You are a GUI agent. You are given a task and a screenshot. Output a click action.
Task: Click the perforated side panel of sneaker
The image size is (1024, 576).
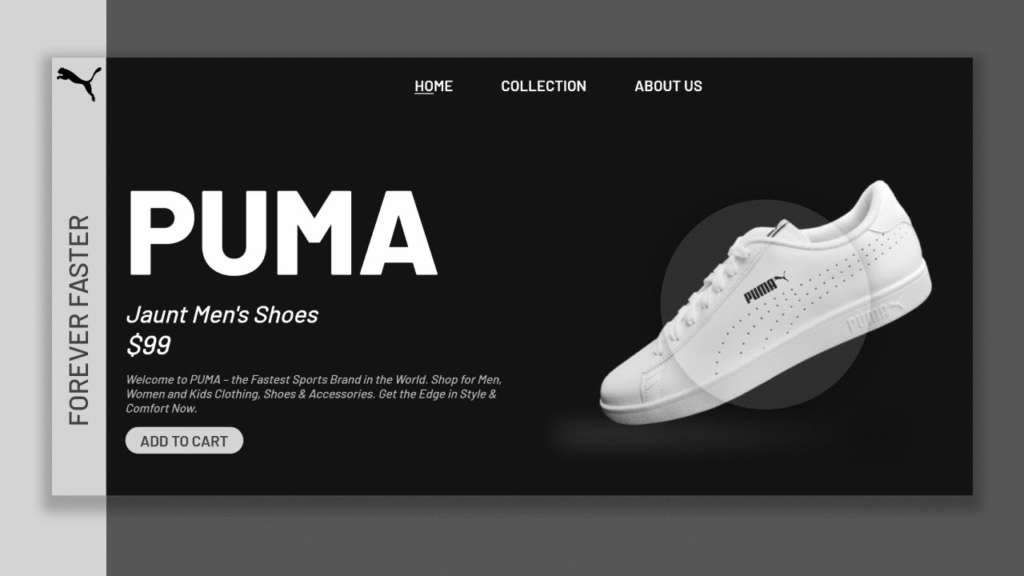click(816, 287)
